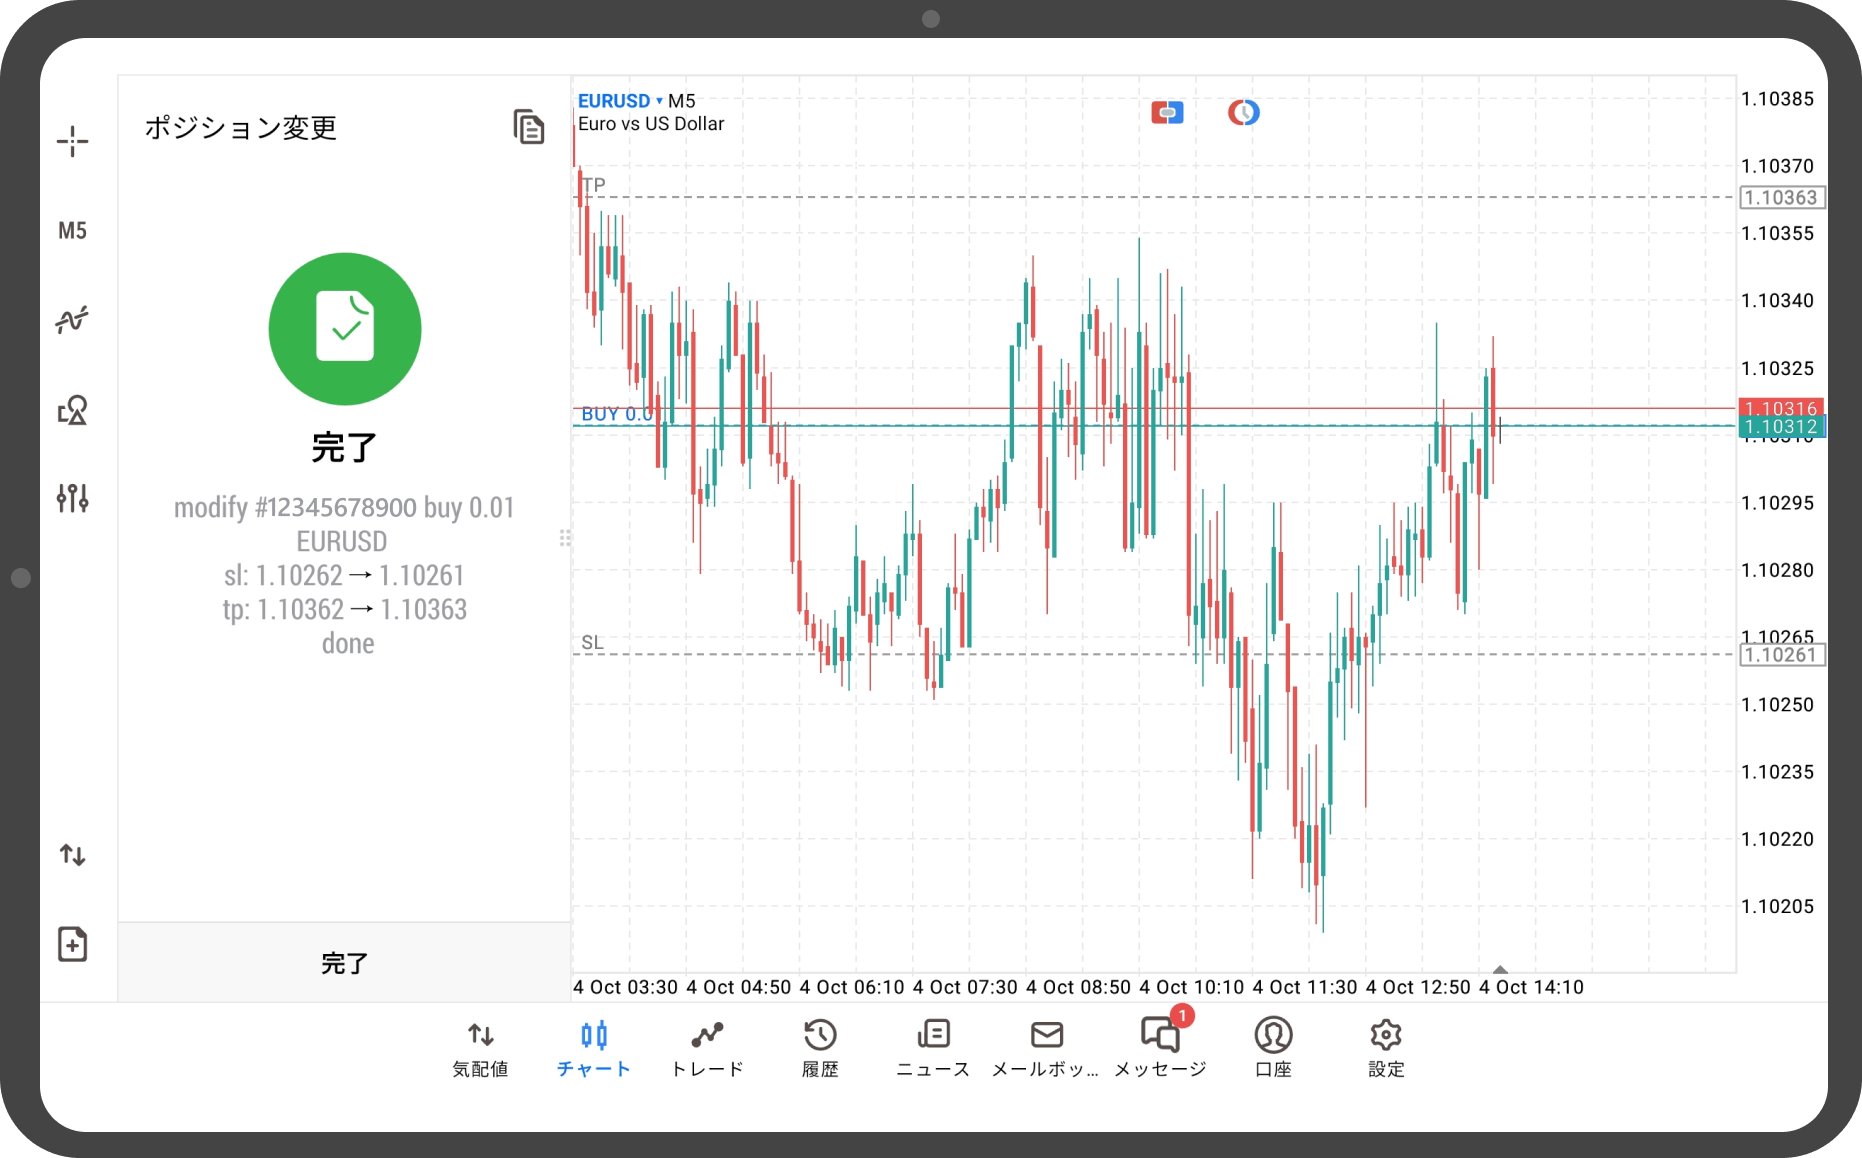Open the indicators icon in sidebar
Image resolution: width=1862 pixels, height=1158 pixels.
click(x=72, y=320)
